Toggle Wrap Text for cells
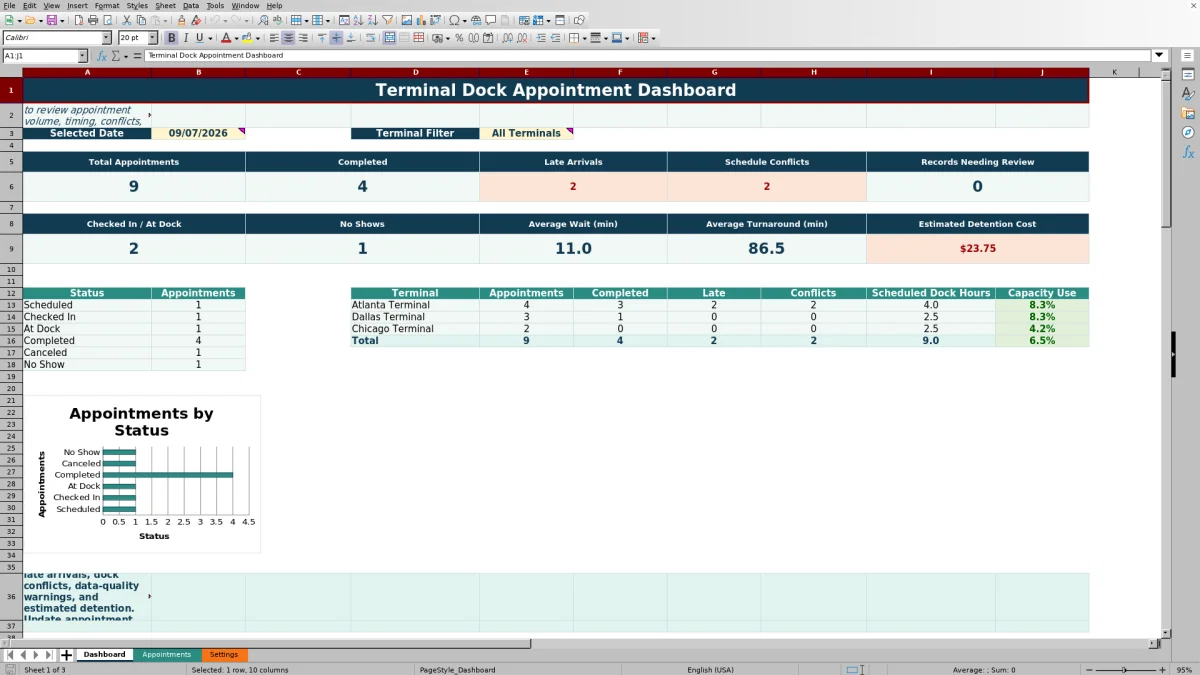 (370, 38)
